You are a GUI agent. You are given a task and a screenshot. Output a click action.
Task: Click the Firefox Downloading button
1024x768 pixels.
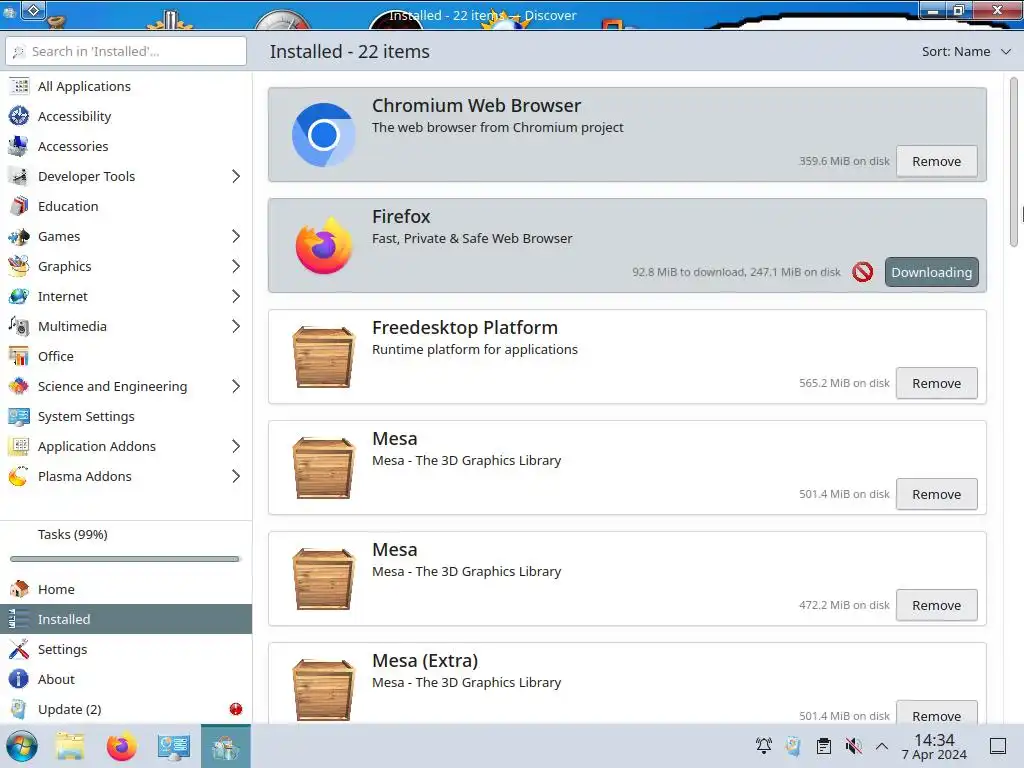point(931,272)
